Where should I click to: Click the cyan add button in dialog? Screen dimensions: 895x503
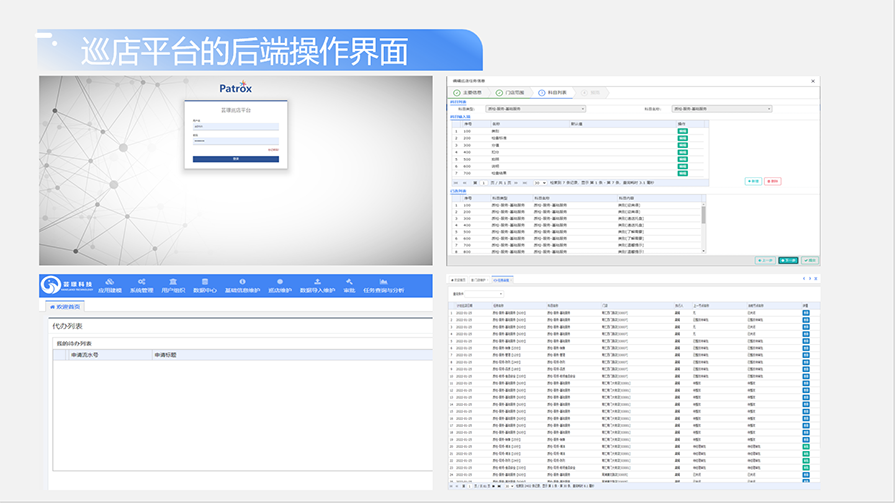[x=753, y=181]
